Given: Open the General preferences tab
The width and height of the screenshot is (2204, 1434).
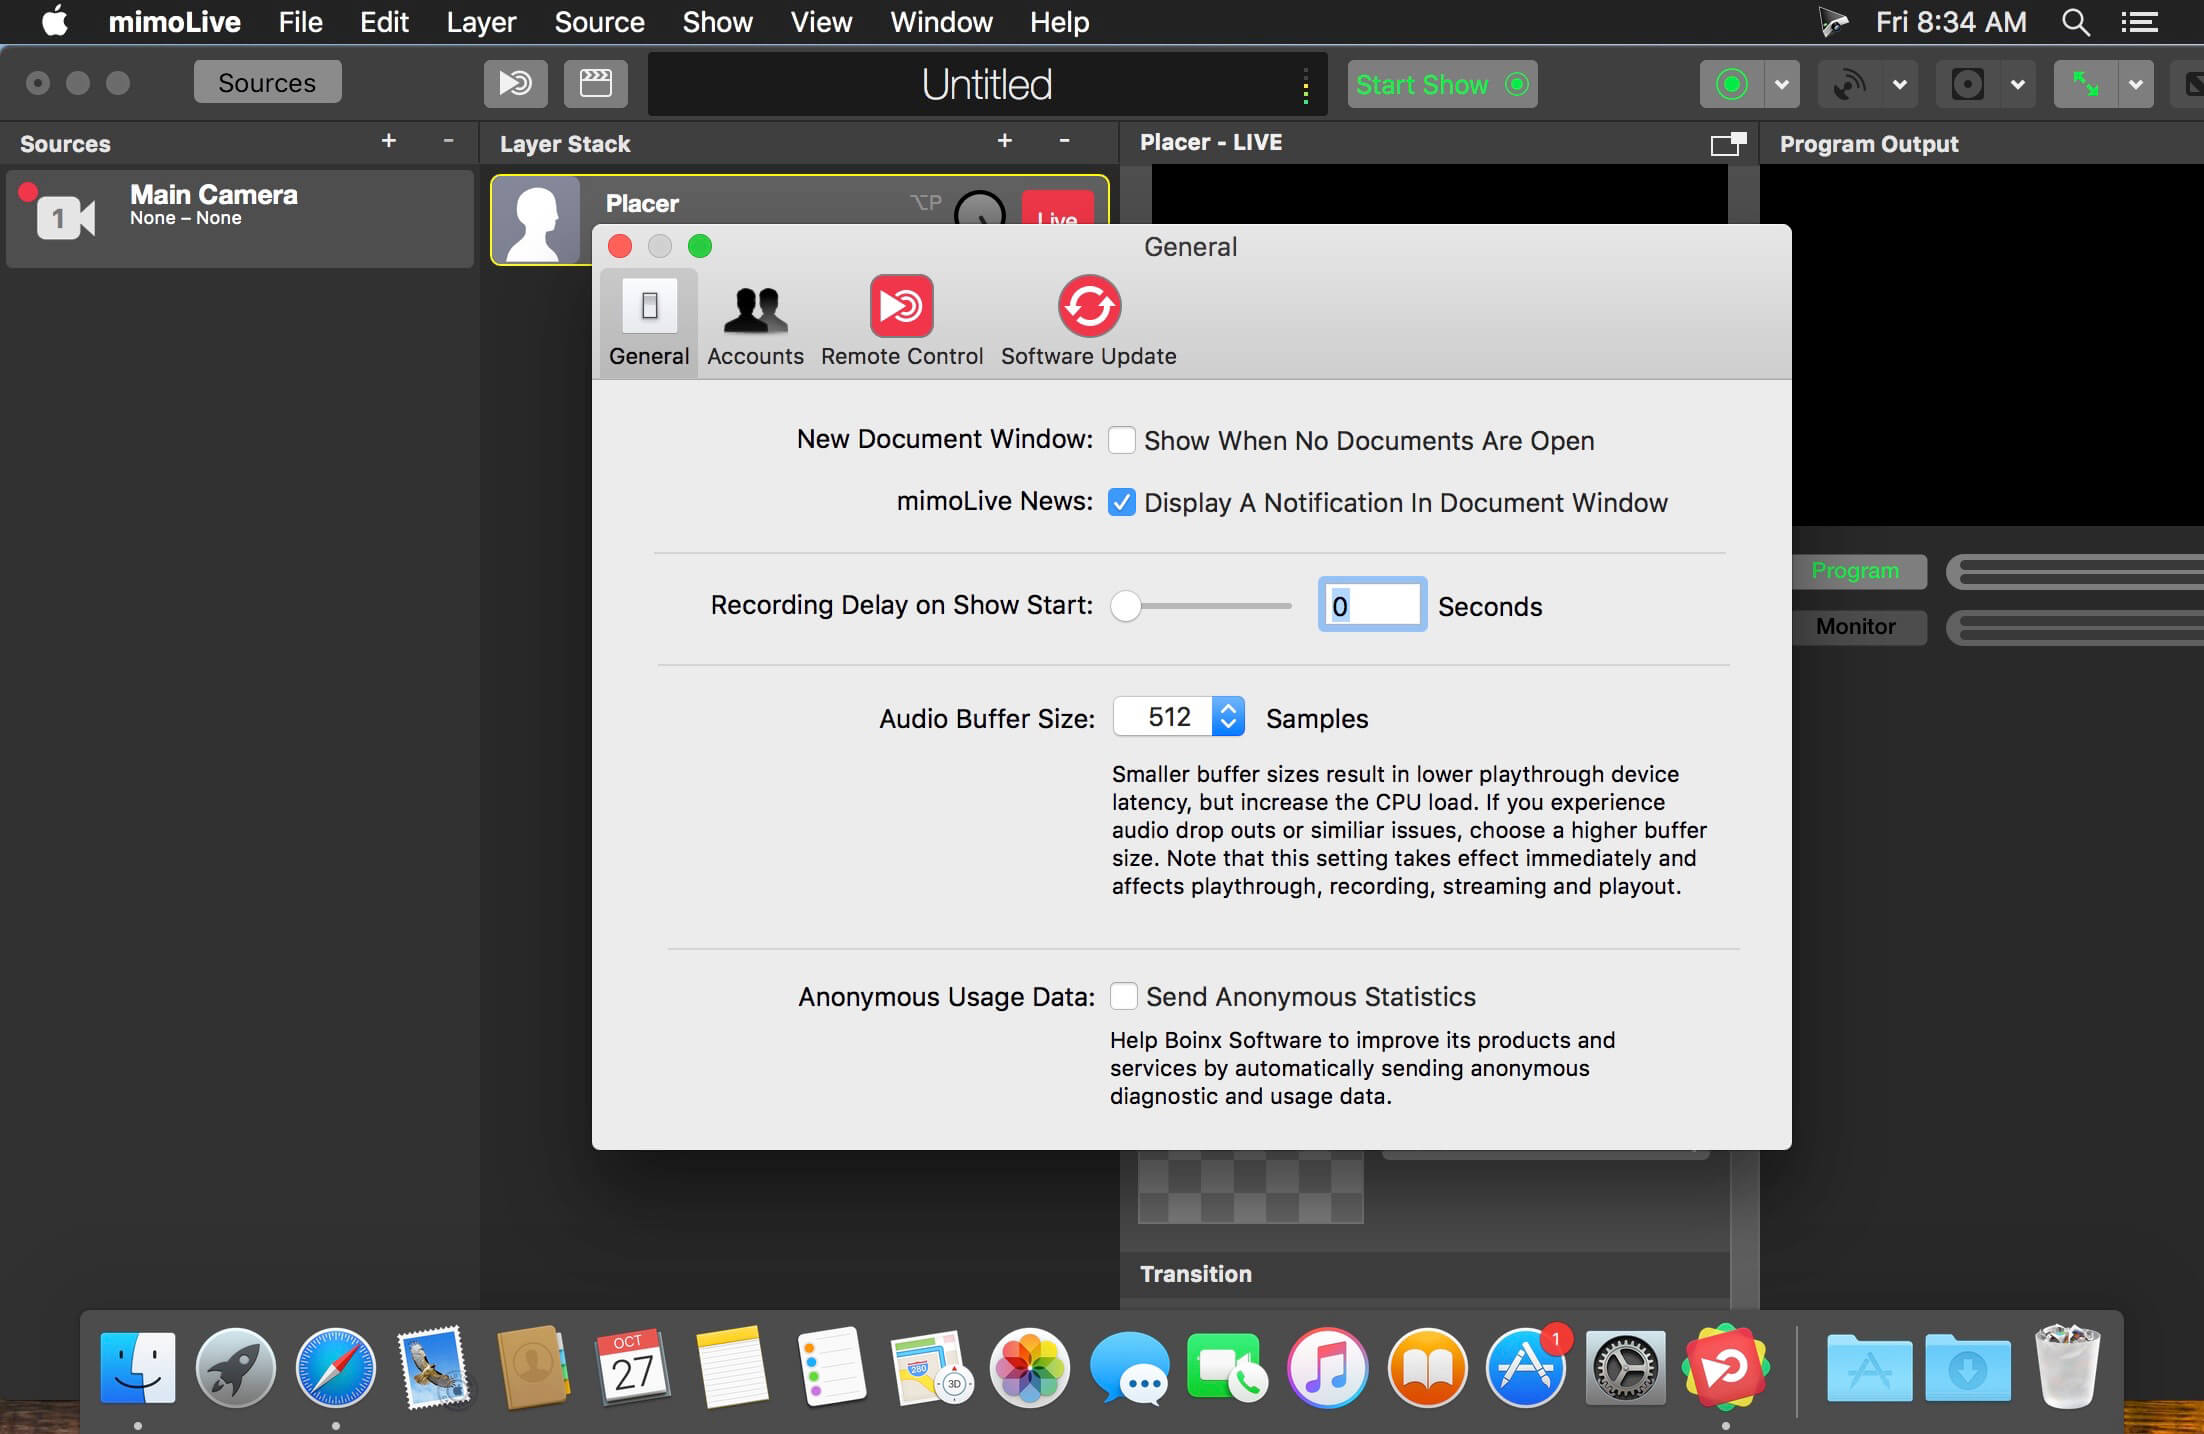Looking at the screenshot, I should pos(649,322).
